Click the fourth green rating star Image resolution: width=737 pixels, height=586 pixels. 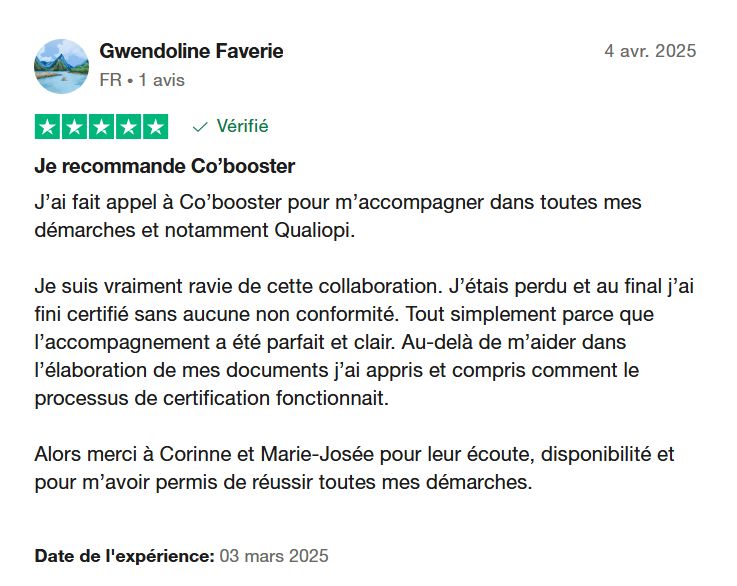pyautogui.click(x=129, y=127)
